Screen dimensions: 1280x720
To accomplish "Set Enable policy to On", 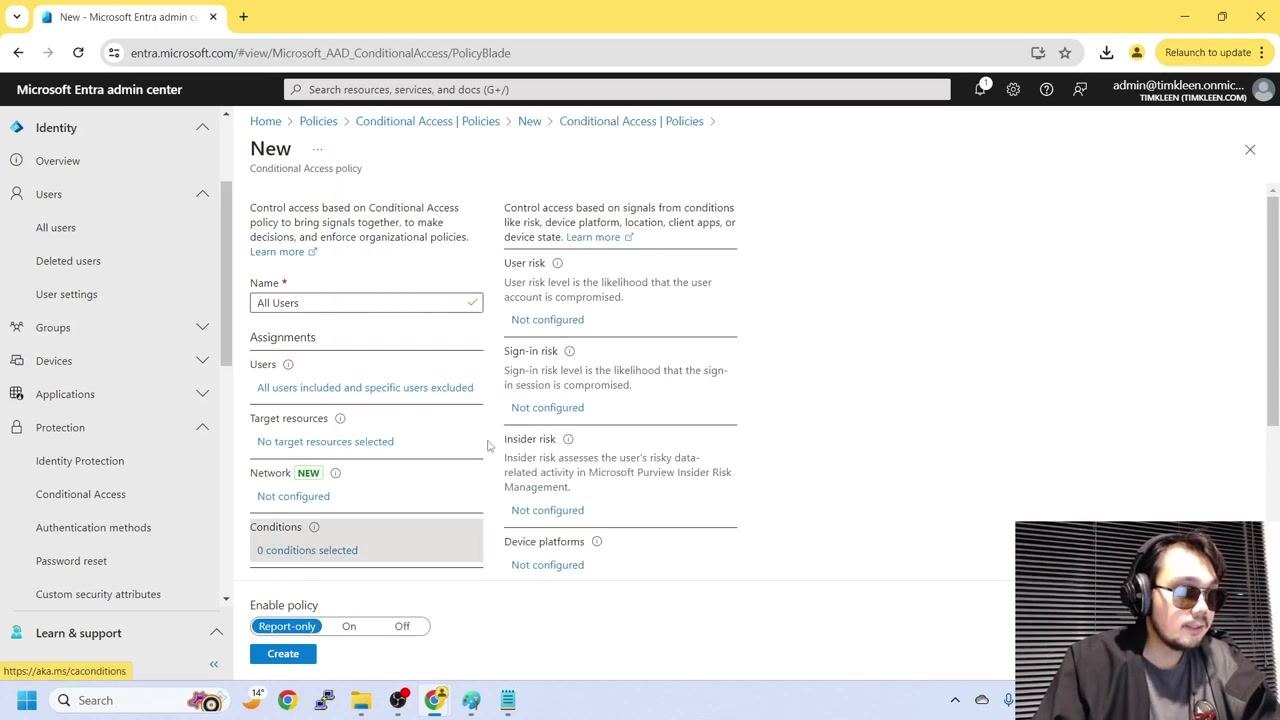I will (x=349, y=626).
